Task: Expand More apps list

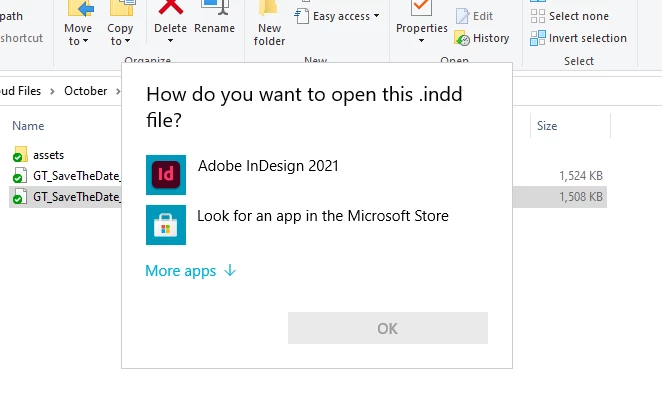Action: click(190, 271)
